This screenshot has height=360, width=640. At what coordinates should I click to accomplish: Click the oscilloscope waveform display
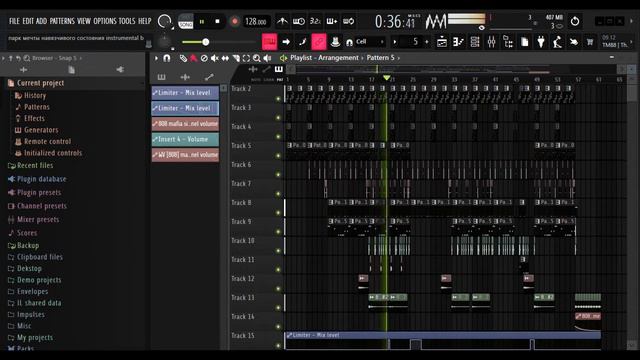click(x=436, y=21)
